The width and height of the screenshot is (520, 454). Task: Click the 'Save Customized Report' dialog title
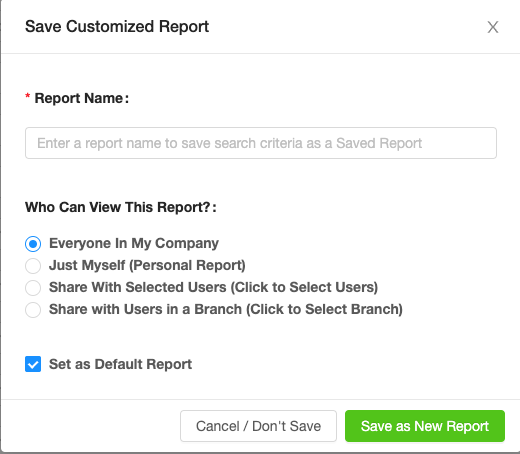click(x=117, y=27)
